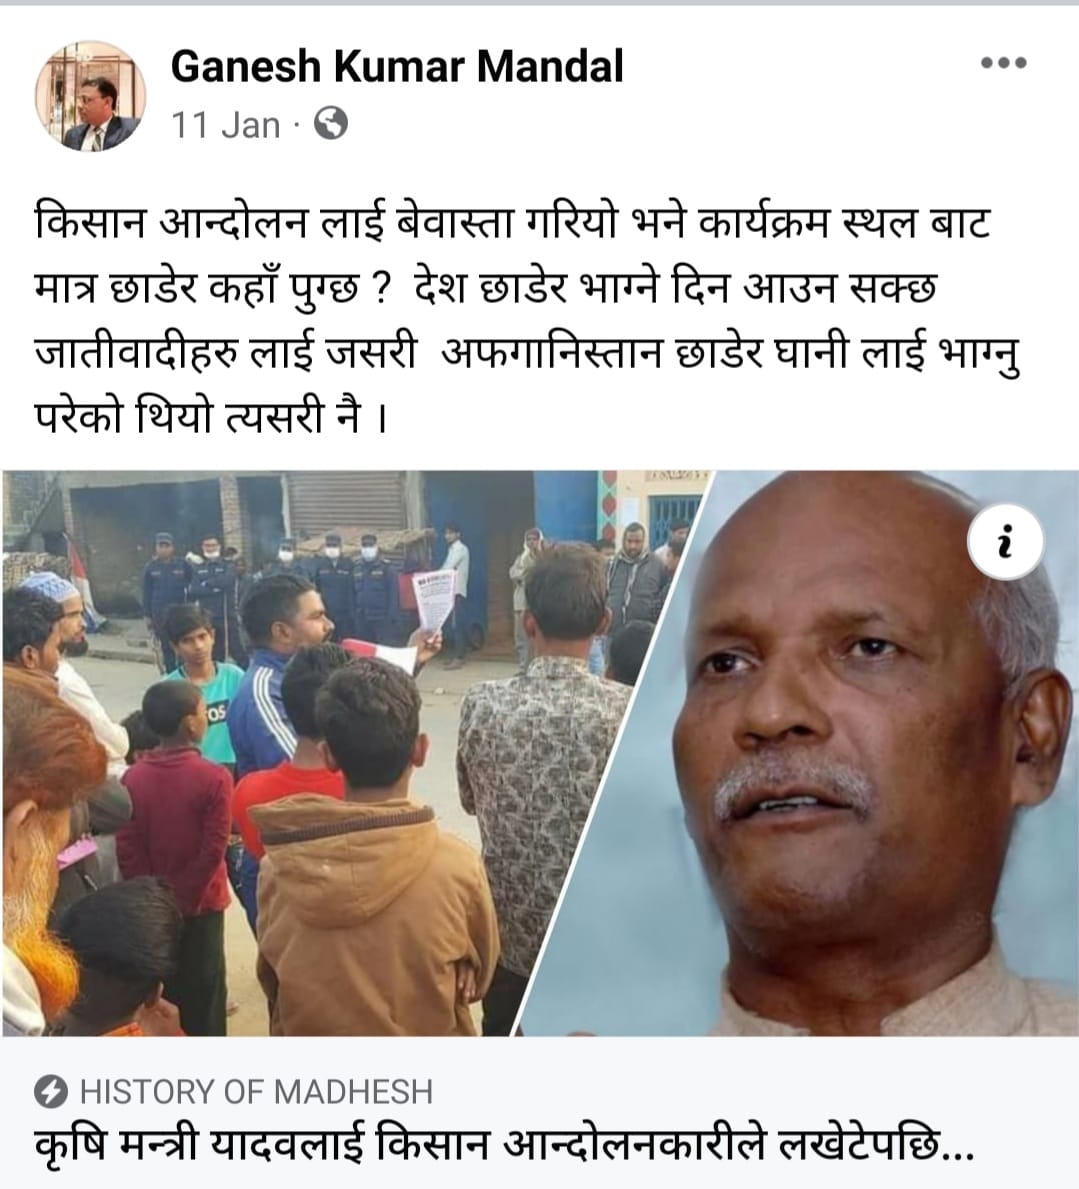Visit the Ganesh Kumar Mandal profile name

[397, 66]
